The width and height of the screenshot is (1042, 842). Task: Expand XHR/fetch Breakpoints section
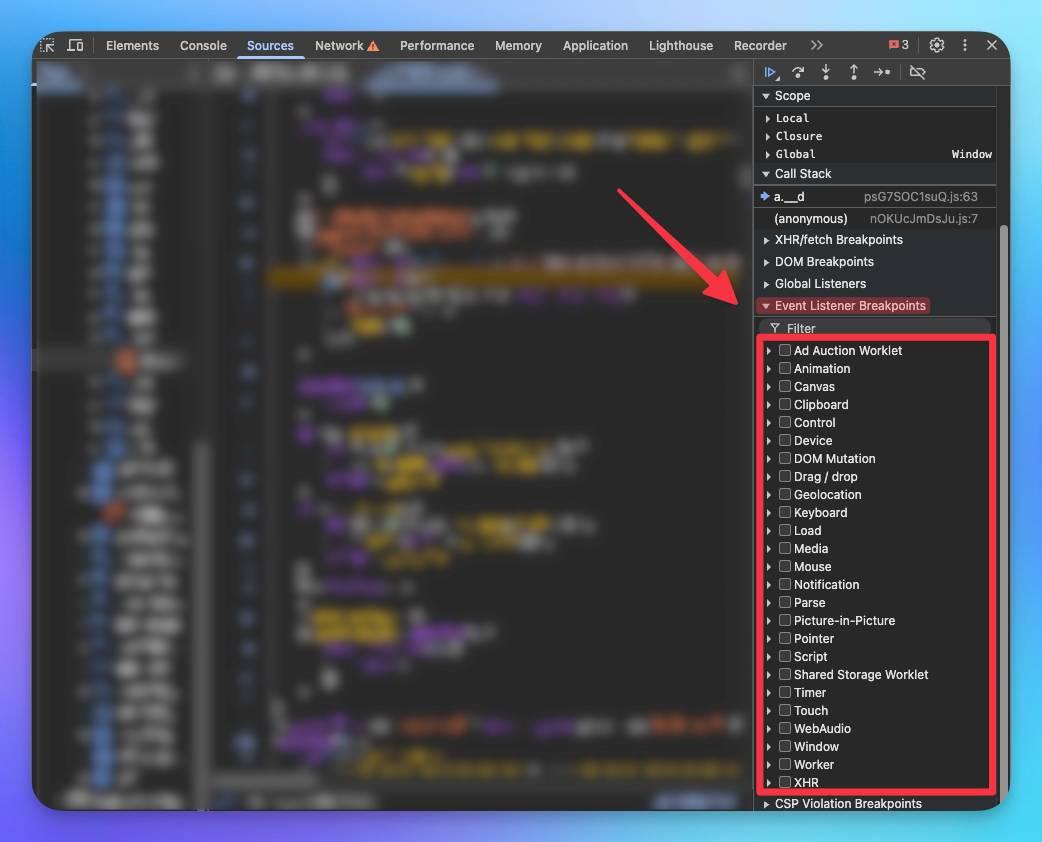tap(766, 240)
